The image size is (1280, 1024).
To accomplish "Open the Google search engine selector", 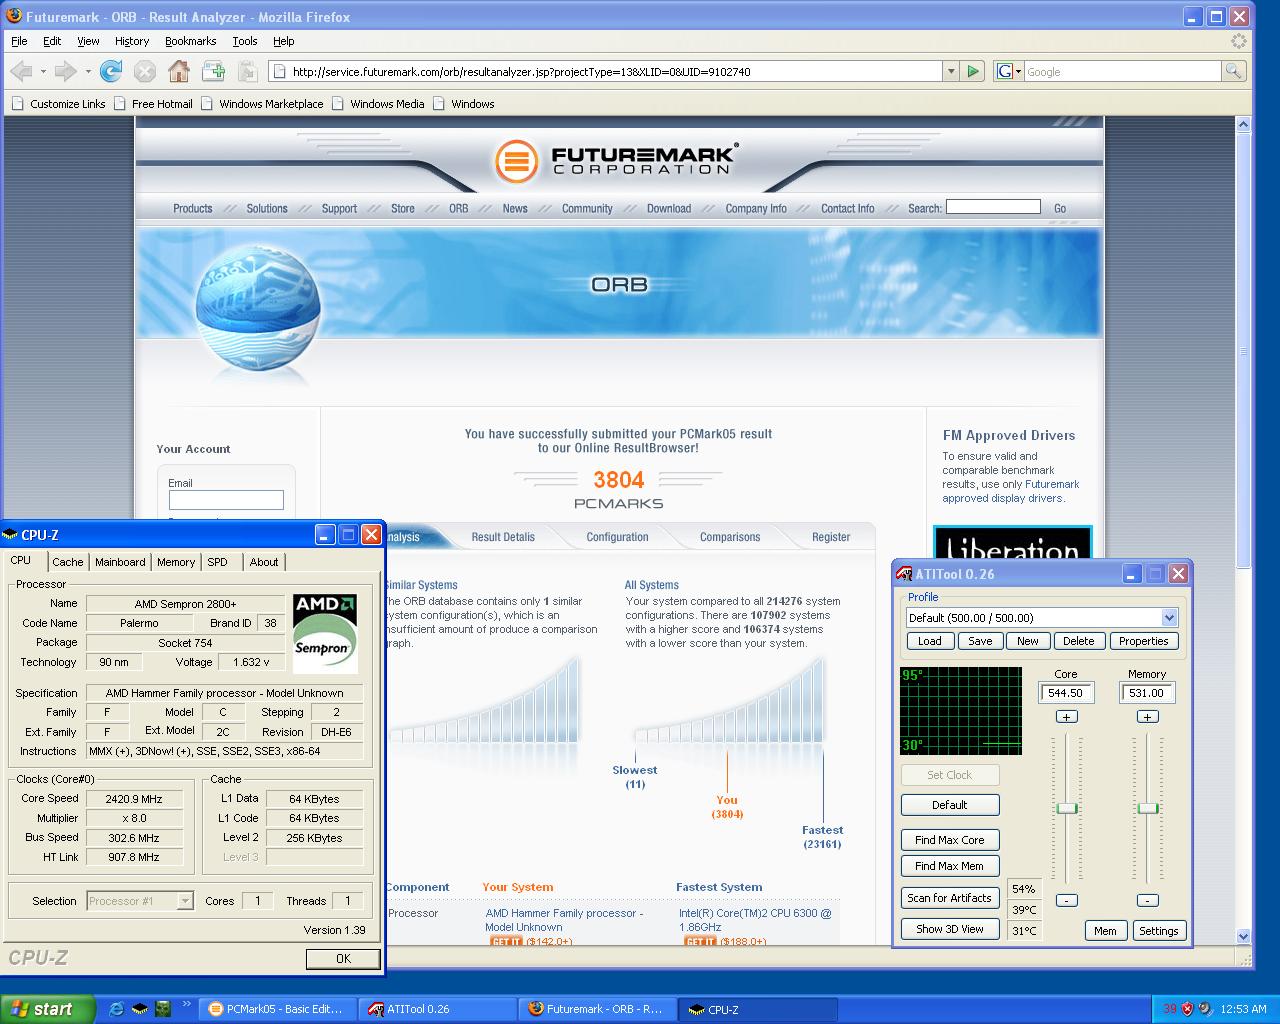I will (1009, 71).
